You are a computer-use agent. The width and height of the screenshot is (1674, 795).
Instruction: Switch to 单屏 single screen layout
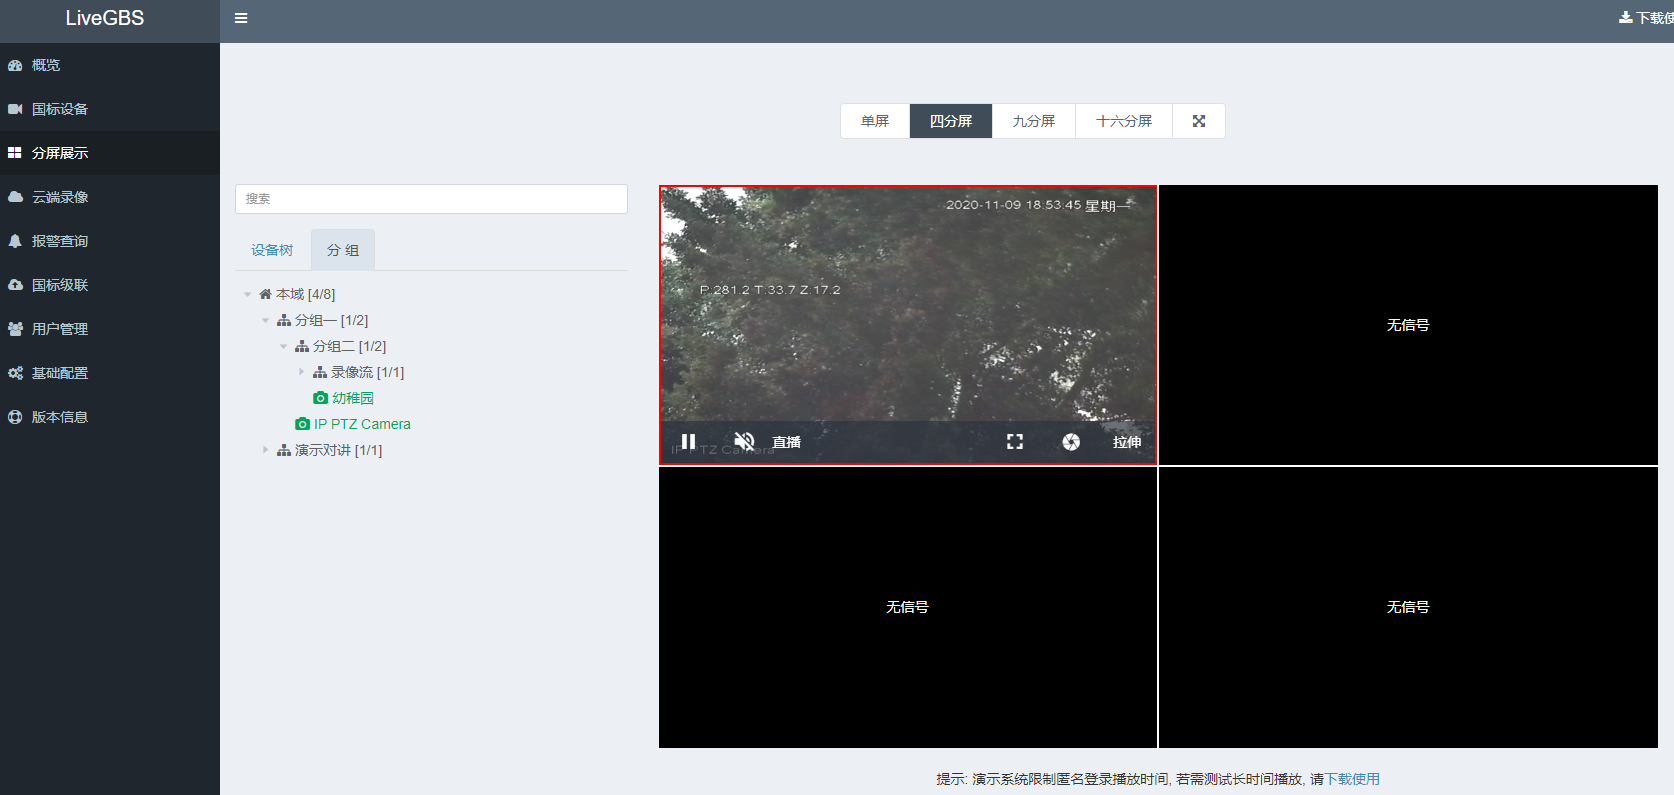tap(875, 121)
